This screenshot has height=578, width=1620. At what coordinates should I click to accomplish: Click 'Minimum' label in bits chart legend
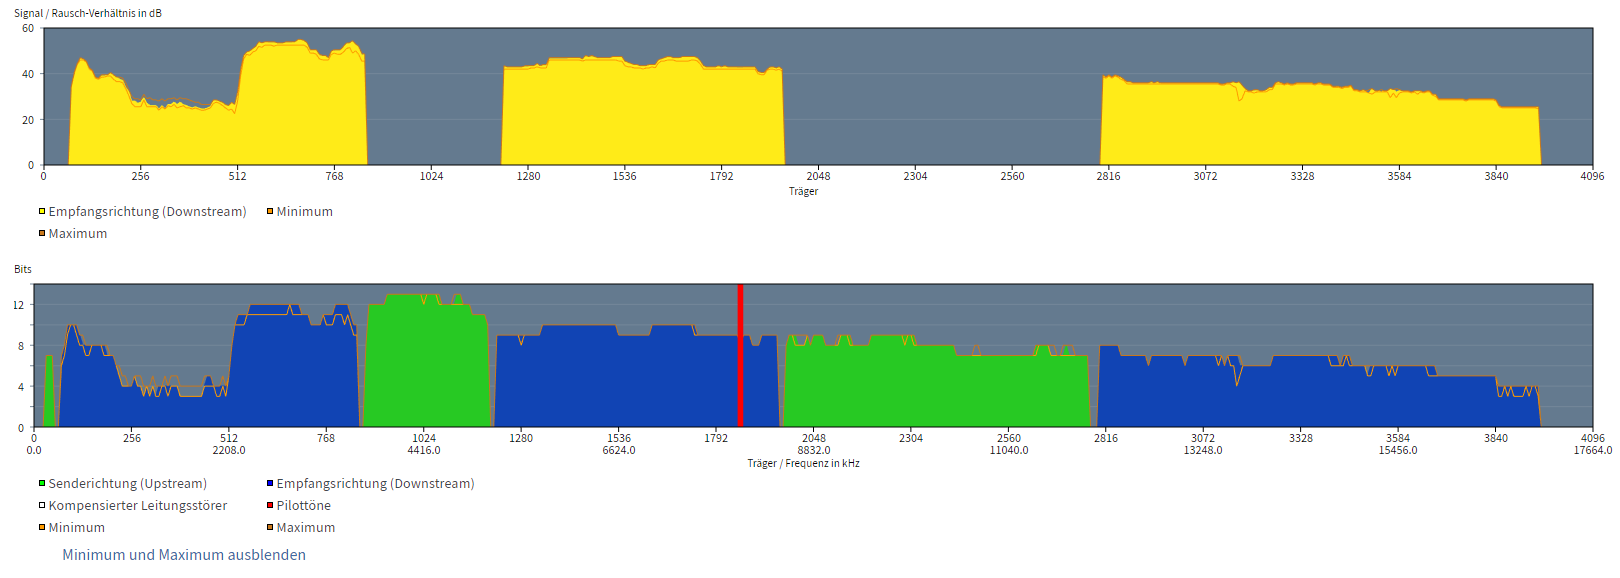coord(77,528)
